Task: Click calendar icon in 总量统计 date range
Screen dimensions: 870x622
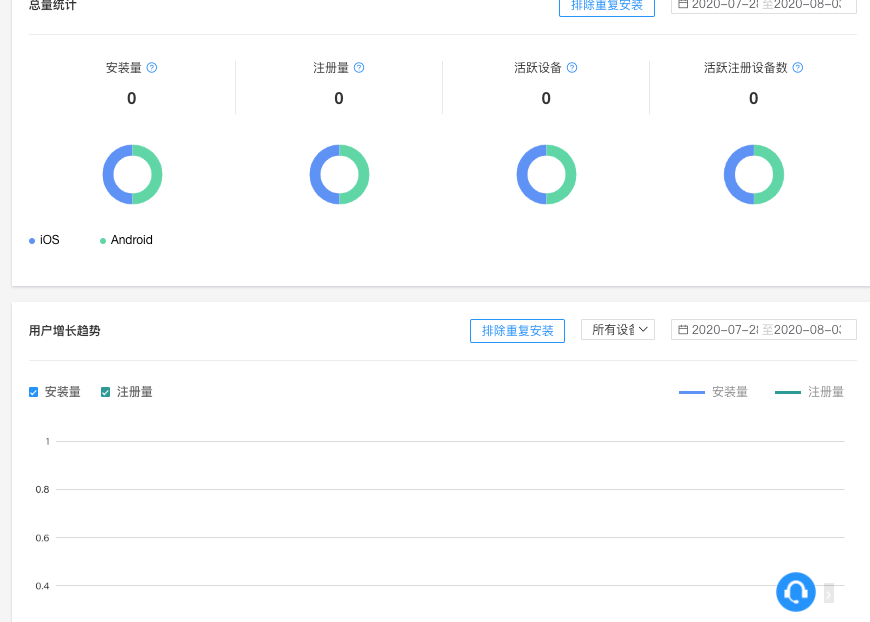Action: click(683, 5)
